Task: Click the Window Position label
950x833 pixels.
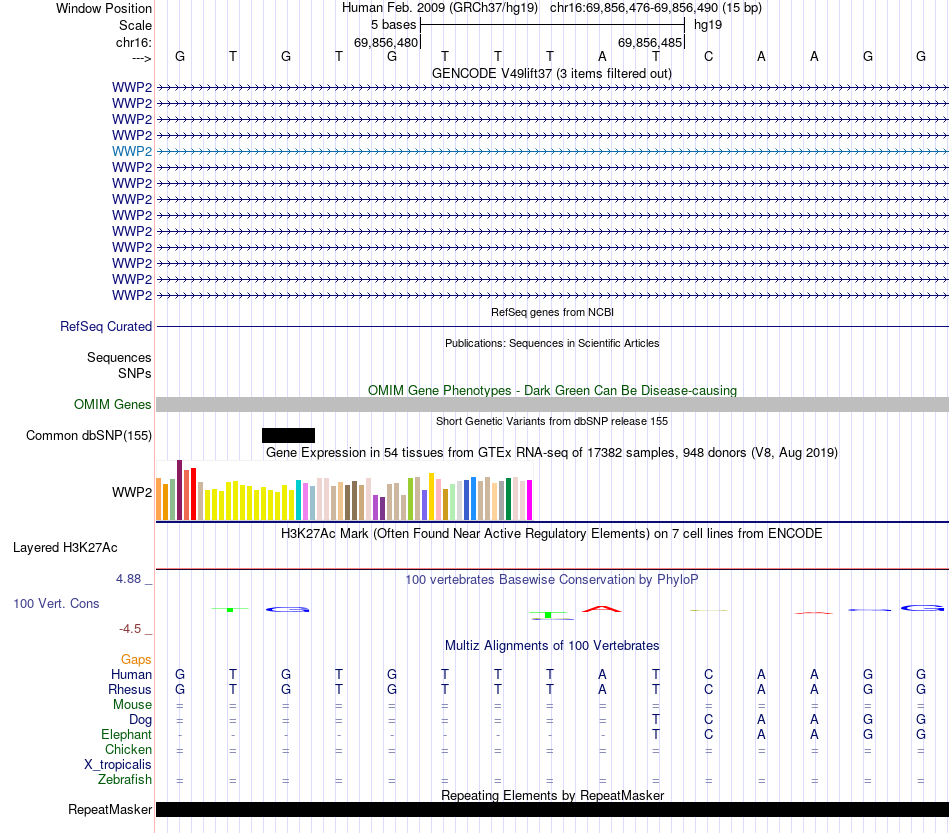Action: click(x=104, y=8)
